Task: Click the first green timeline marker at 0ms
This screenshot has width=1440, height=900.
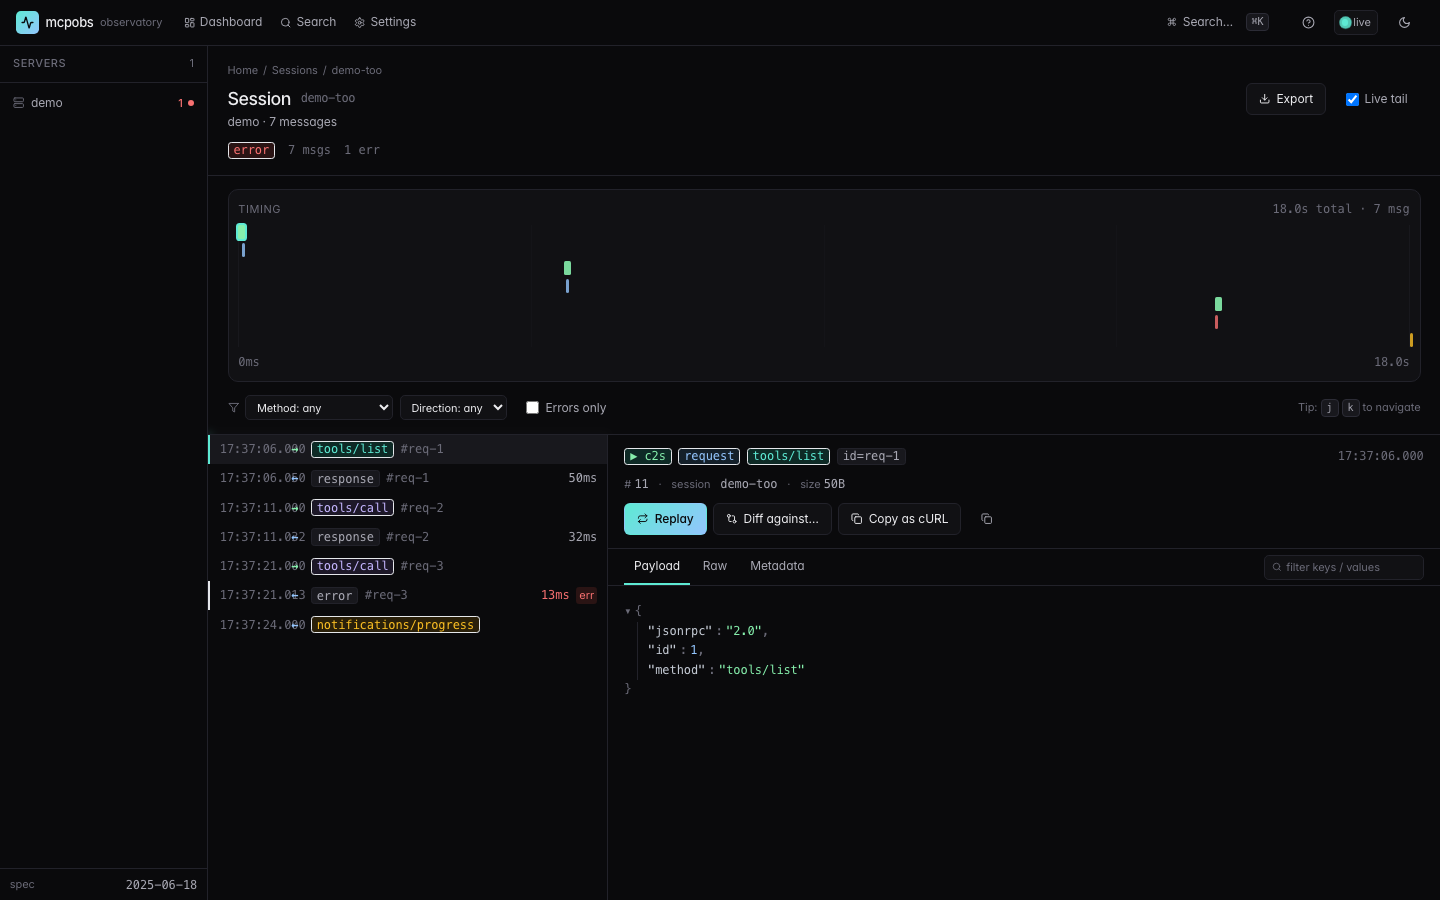Action: [241, 232]
